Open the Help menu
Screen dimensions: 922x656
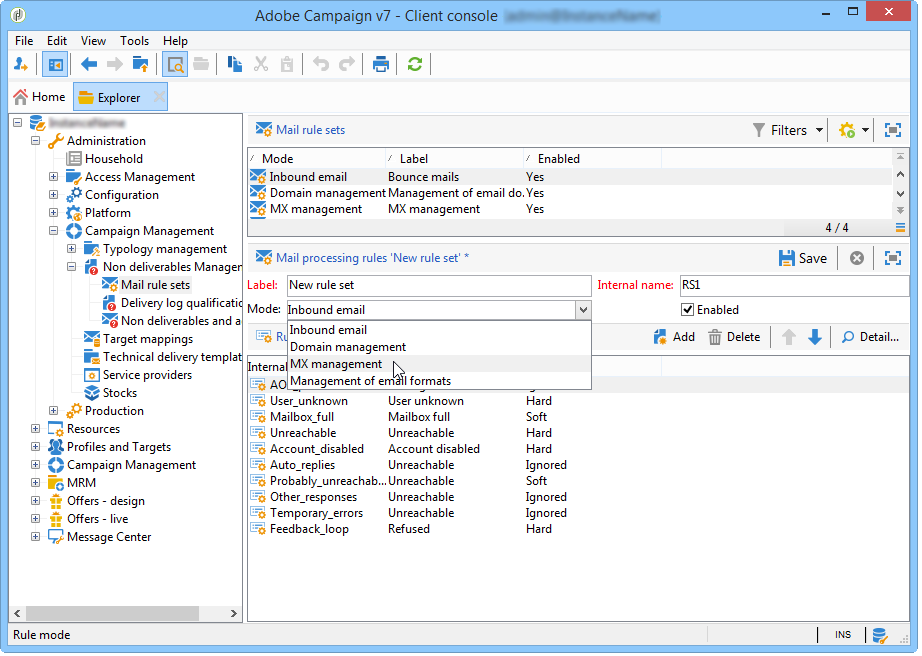click(175, 41)
